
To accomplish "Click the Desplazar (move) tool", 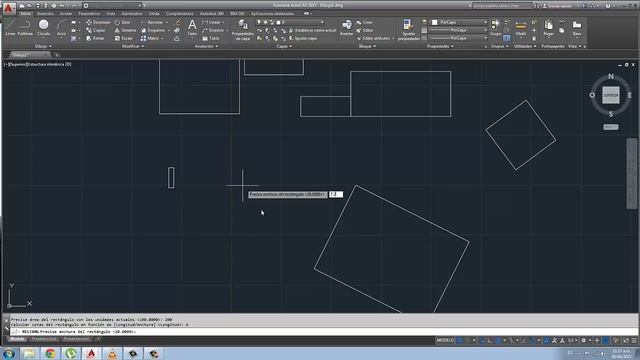I will pyautogui.click(x=98, y=22).
